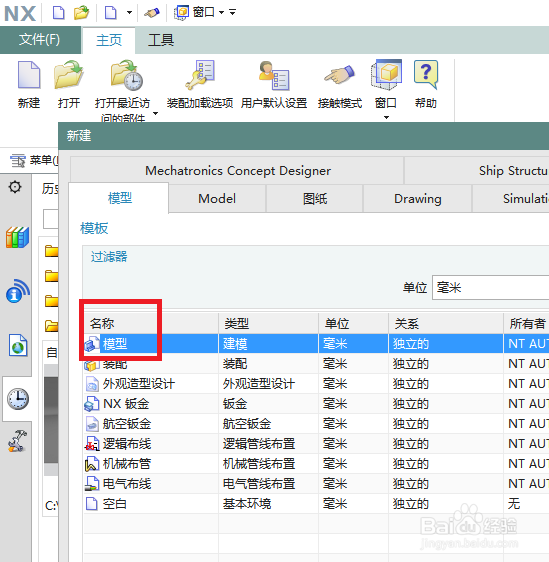Click the 新建 ribbon button
The image size is (549, 562).
29,85
